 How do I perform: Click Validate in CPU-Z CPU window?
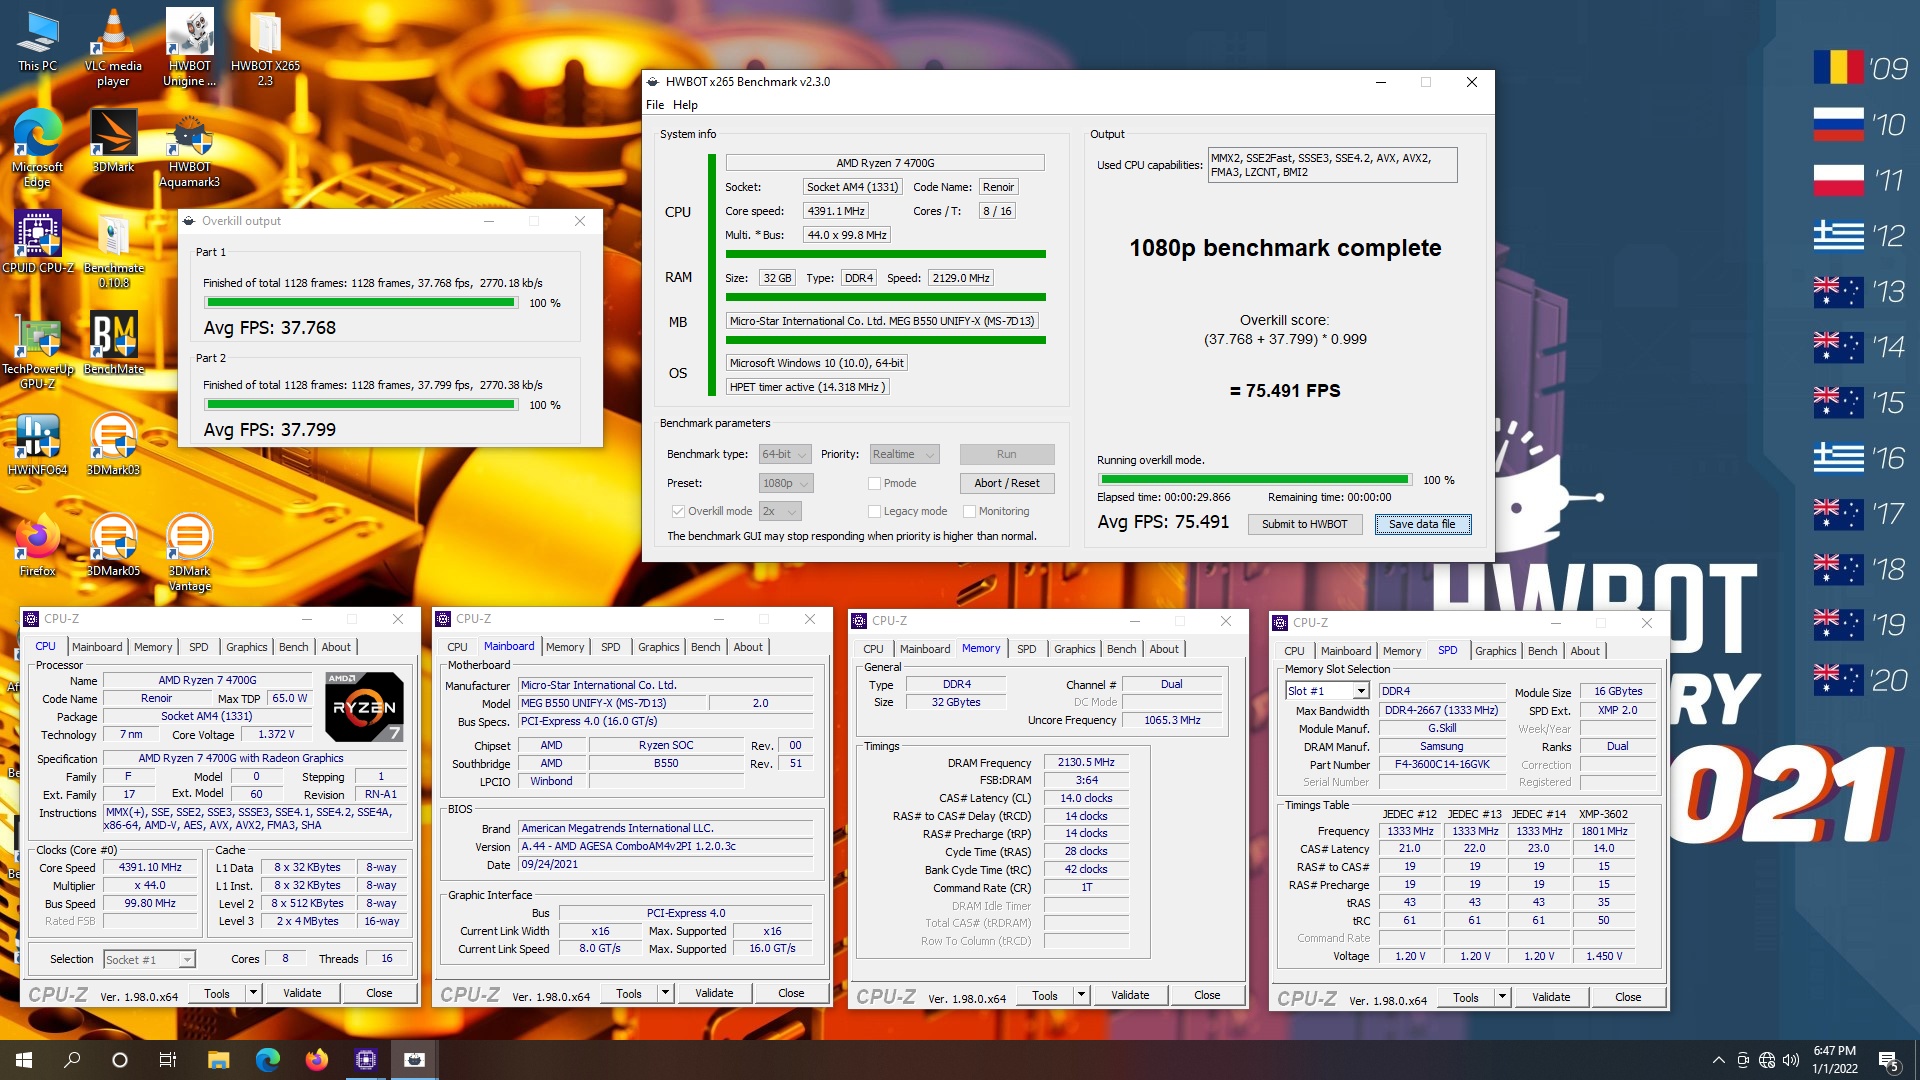click(302, 993)
